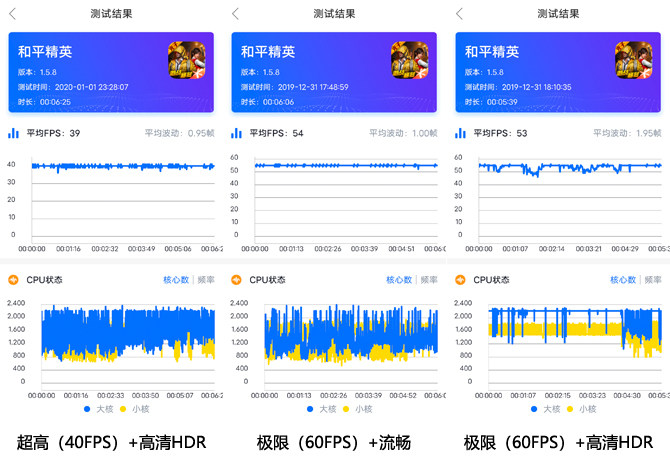The image size is (670, 461).
Task: Tap game icon in the 17:48:59 test card
Action: pyautogui.click(x=410, y=60)
